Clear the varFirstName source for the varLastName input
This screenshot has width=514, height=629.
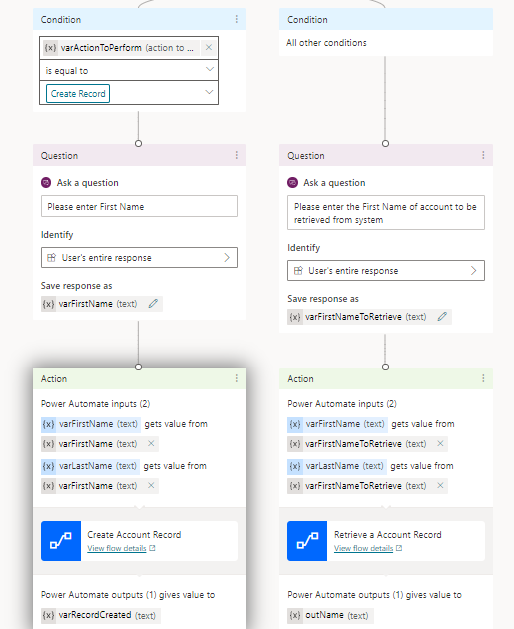click(151, 485)
